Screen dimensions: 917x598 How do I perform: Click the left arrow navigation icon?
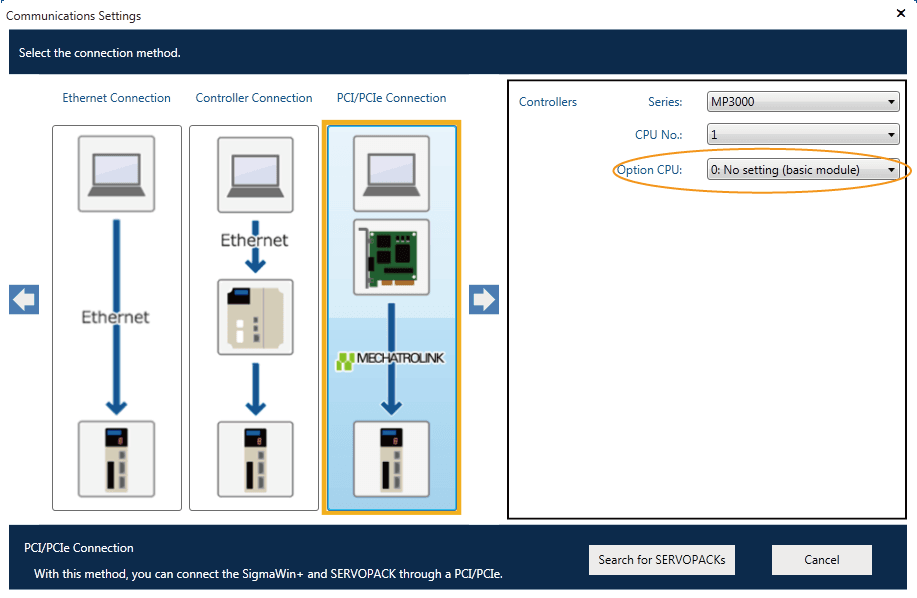24,299
